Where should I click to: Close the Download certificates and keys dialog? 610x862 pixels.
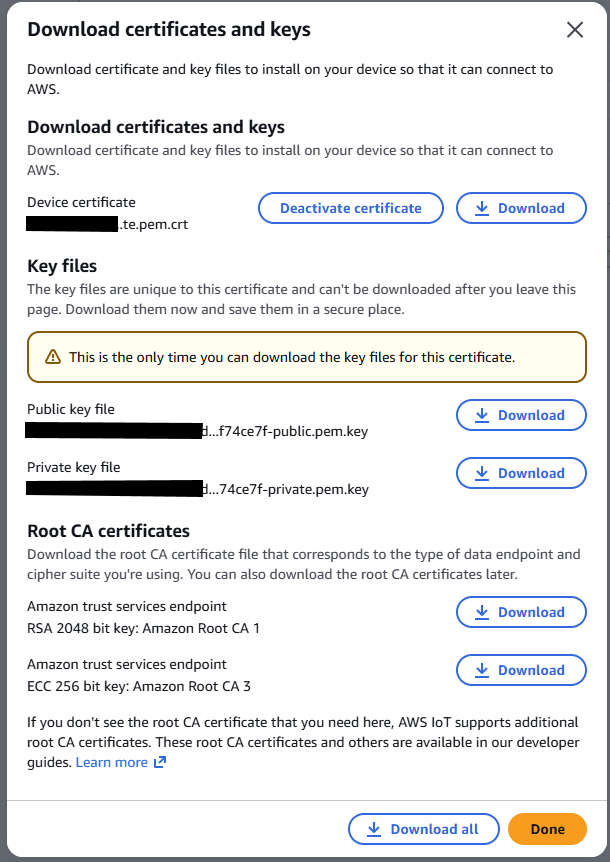click(575, 30)
